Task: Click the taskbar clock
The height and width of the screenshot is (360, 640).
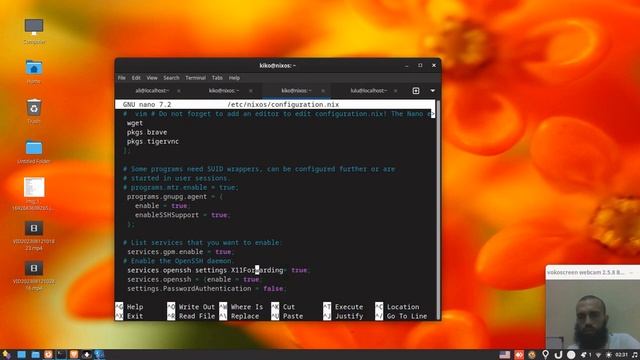Action: (x=622, y=355)
